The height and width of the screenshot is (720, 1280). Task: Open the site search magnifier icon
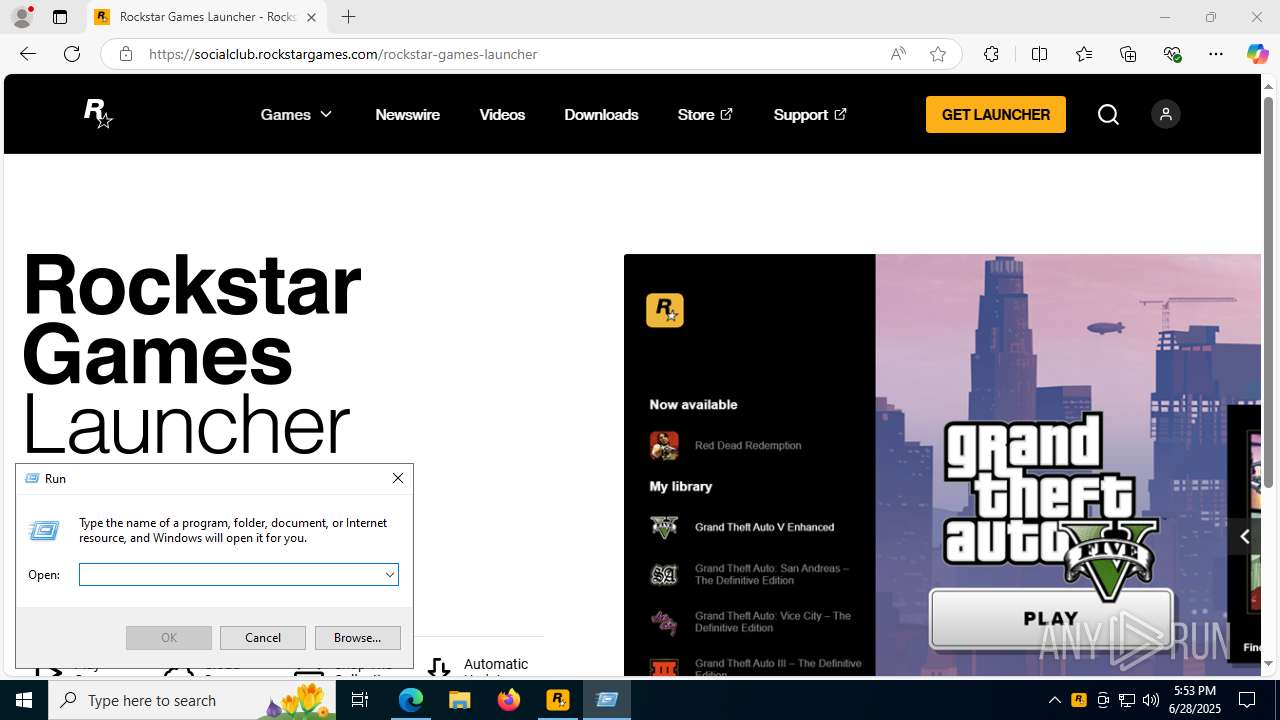coord(1108,114)
